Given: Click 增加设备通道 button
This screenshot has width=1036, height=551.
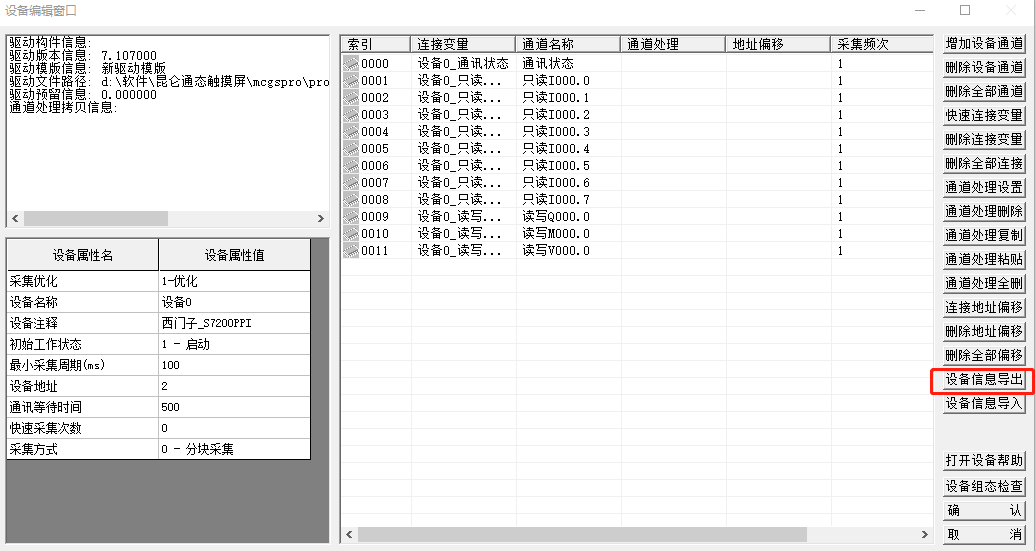Looking at the screenshot, I should click(984, 44).
